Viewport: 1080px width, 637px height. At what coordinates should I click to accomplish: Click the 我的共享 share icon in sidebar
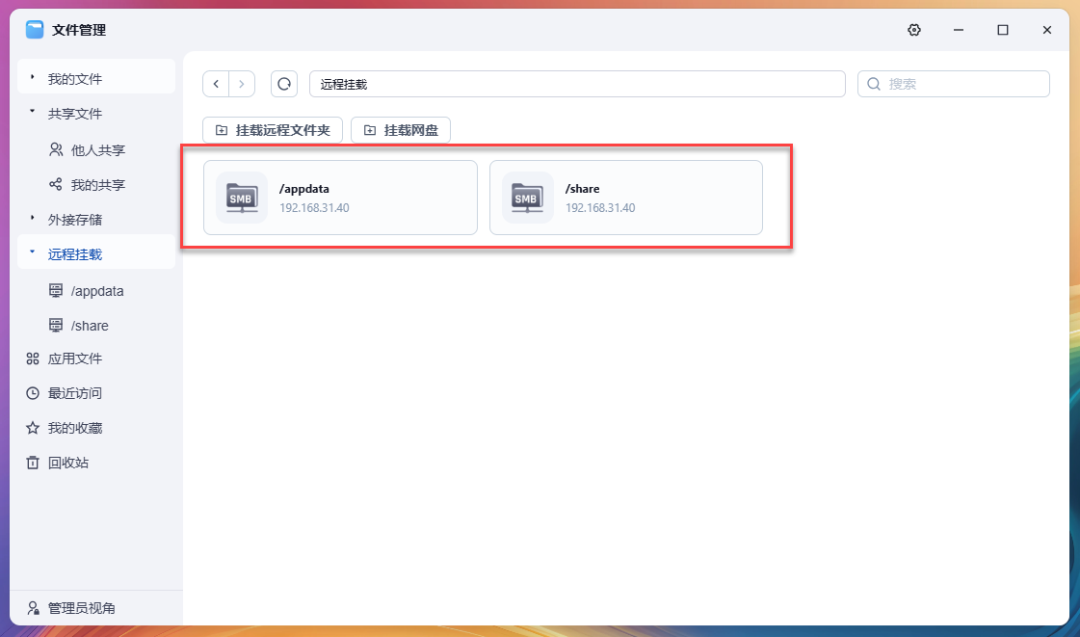[x=56, y=185]
